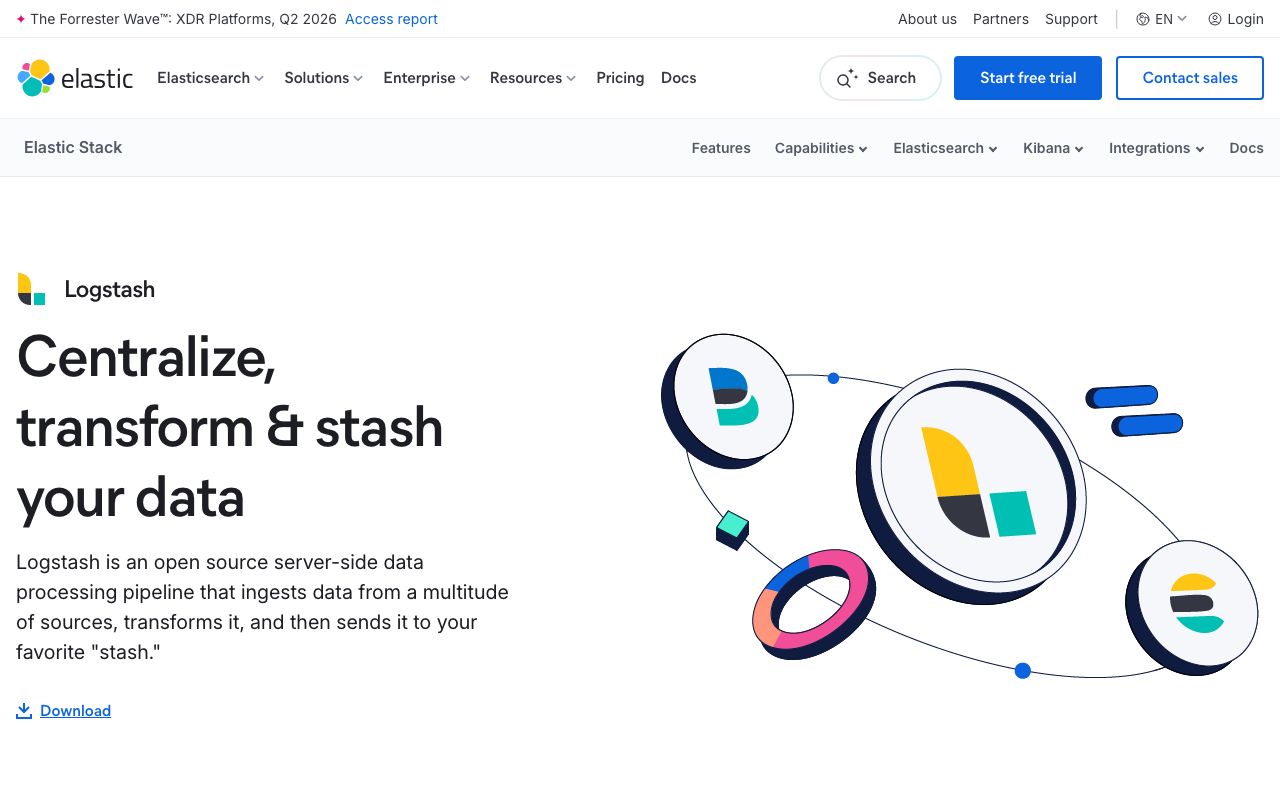
Task: Click the sparkle search magnifier icon
Action: [848, 78]
